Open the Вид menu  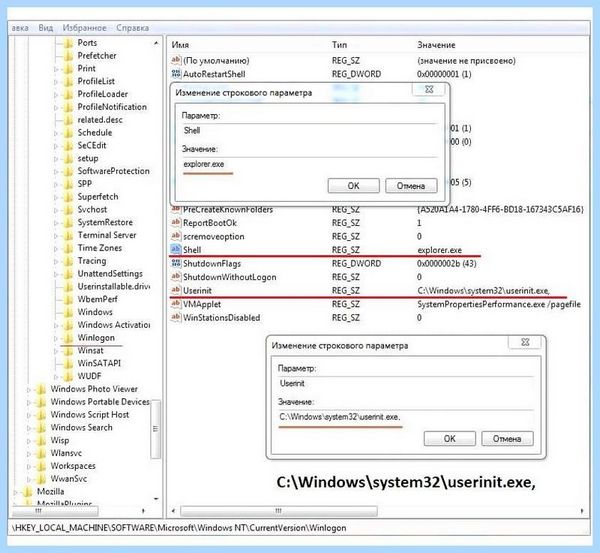click(x=46, y=28)
